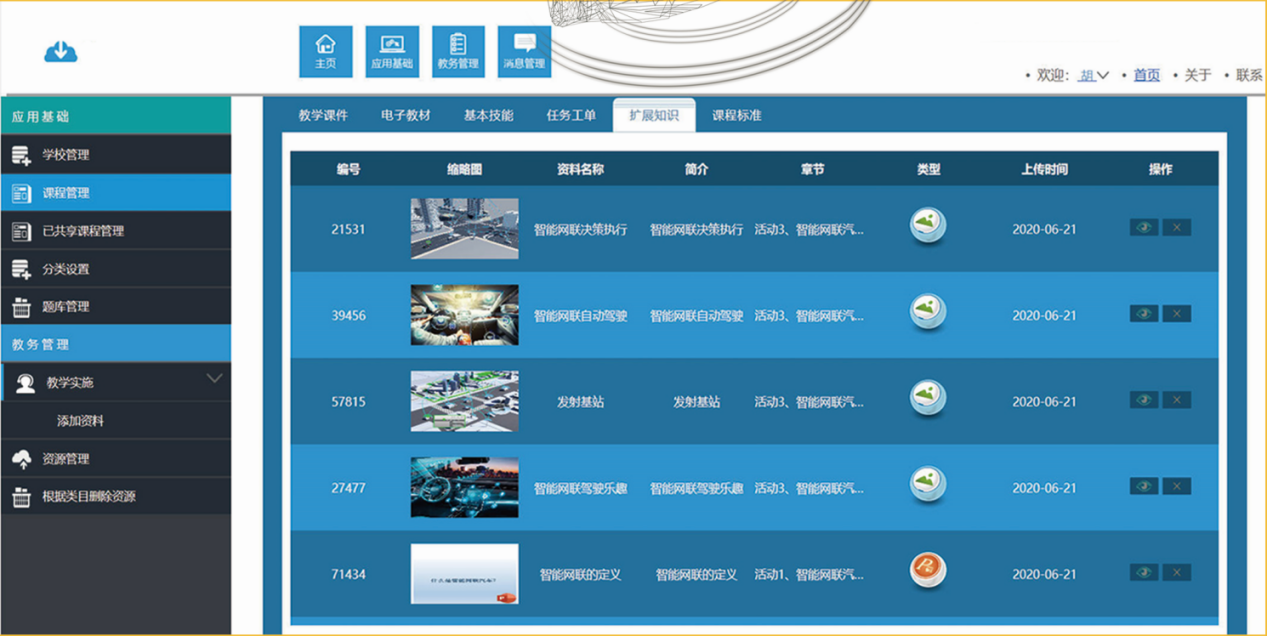Click the thumbnail of 发射基站

click(463, 400)
